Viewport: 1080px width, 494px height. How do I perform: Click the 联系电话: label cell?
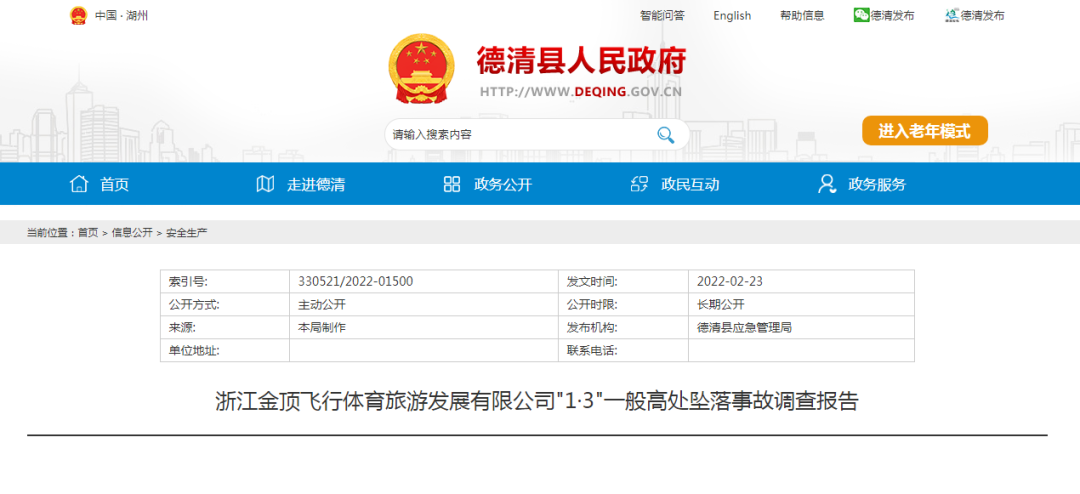[x=623, y=350]
